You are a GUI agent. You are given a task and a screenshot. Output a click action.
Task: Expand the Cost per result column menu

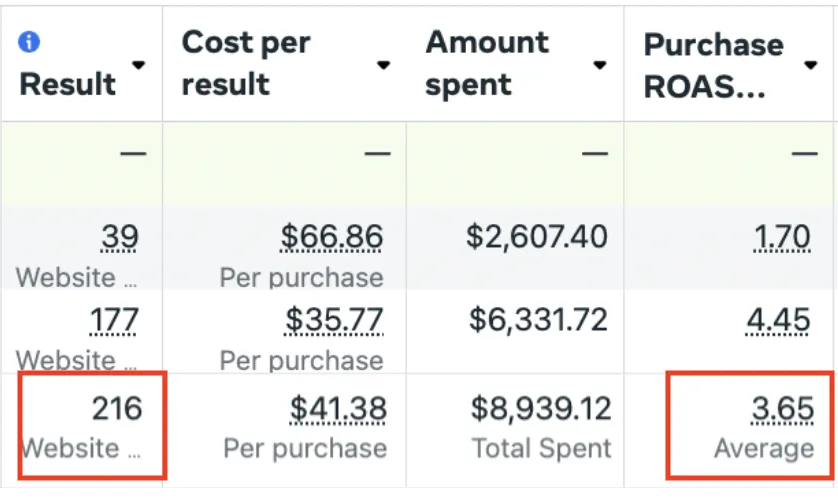pos(383,65)
